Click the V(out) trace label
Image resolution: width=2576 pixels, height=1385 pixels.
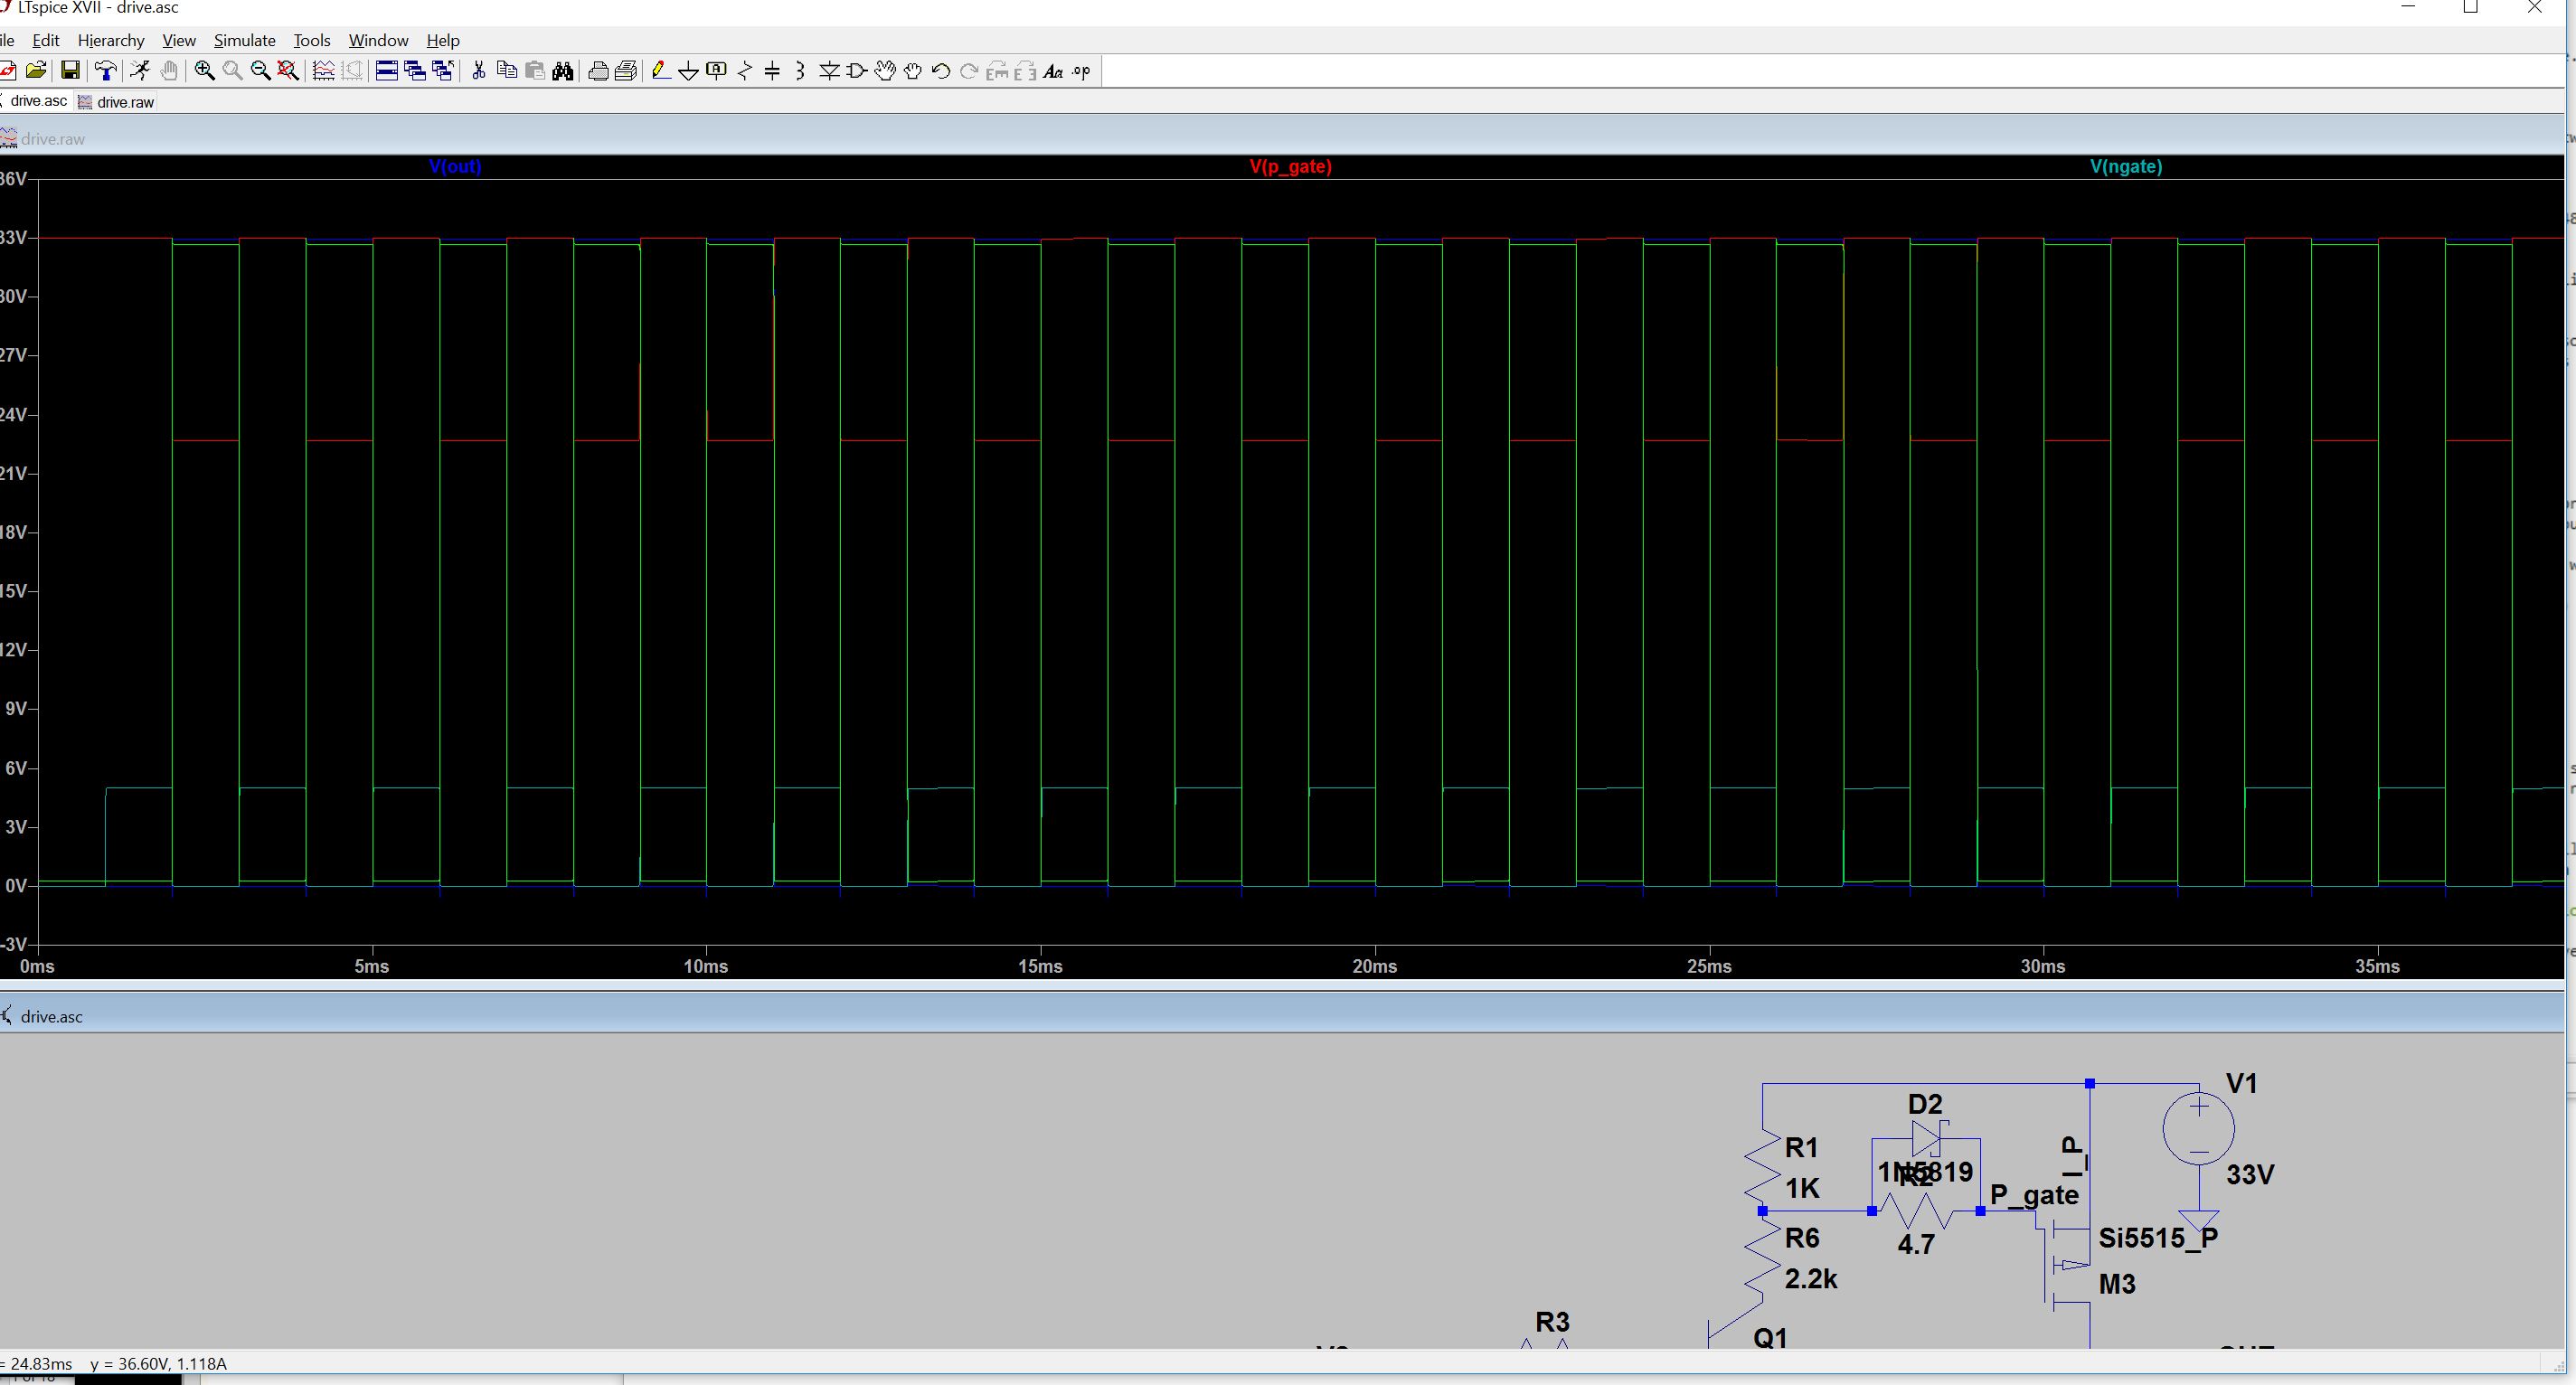(x=455, y=166)
